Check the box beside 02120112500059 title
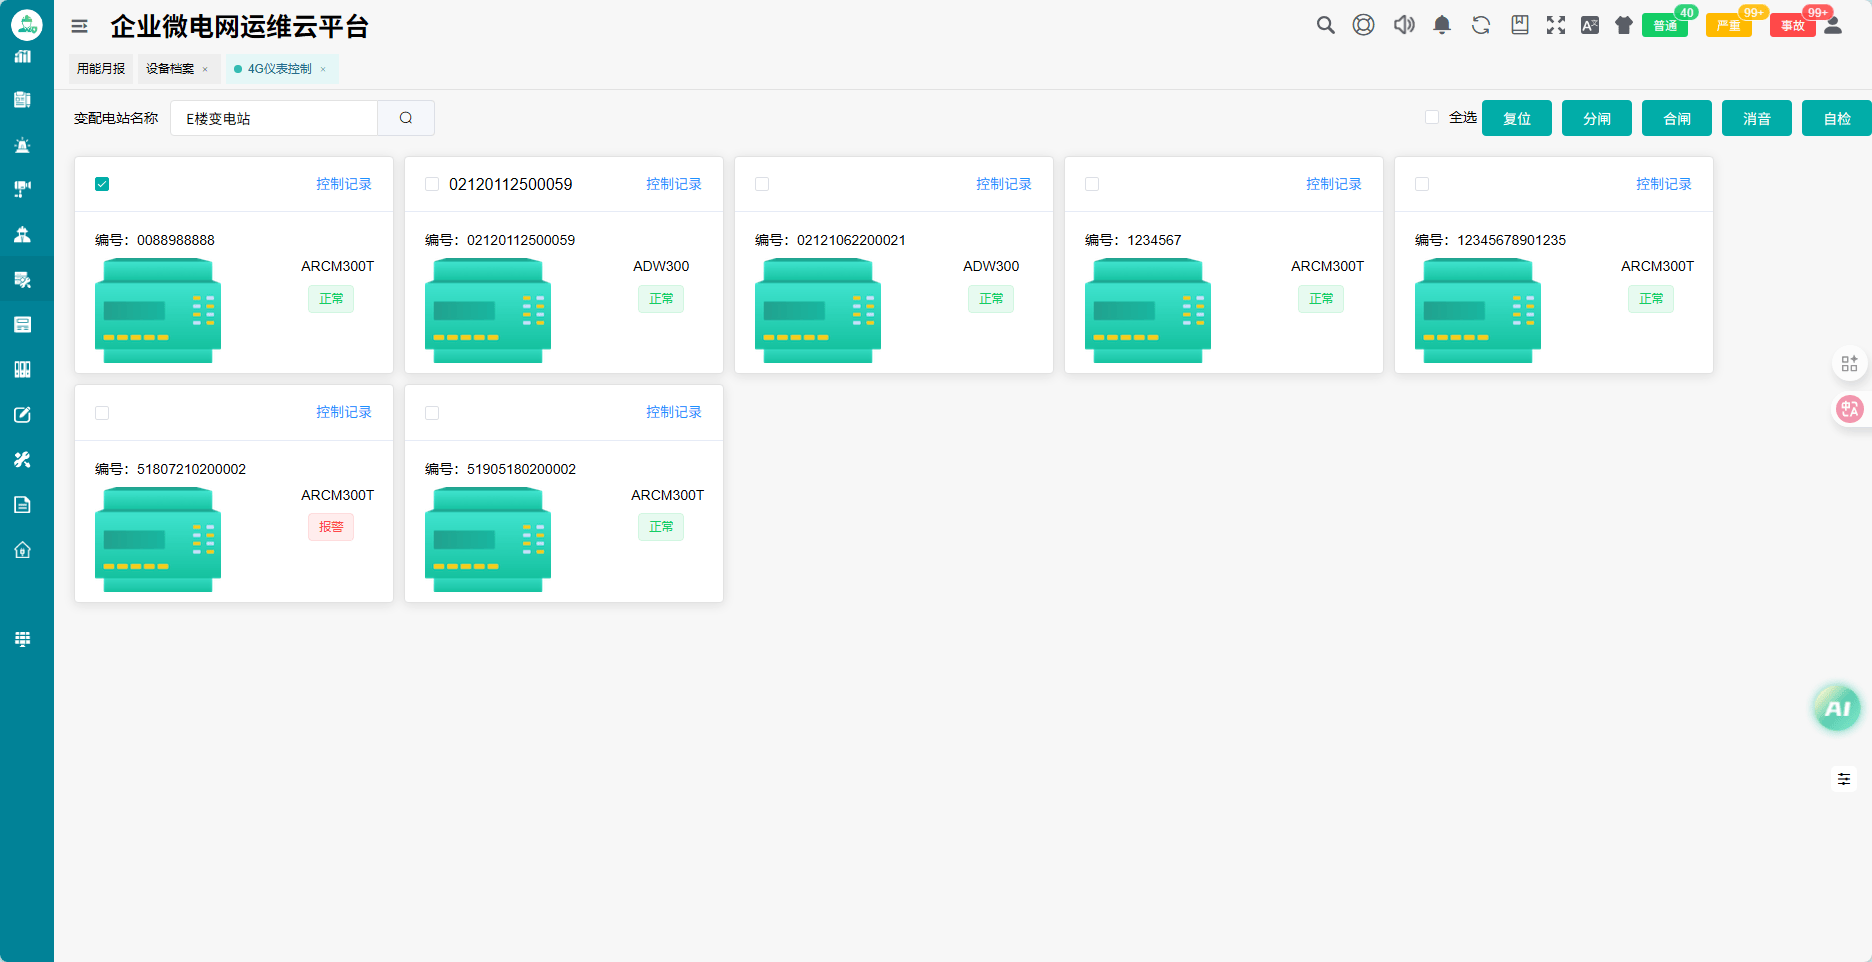The width and height of the screenshot is (1872, 962). point(432,184)
